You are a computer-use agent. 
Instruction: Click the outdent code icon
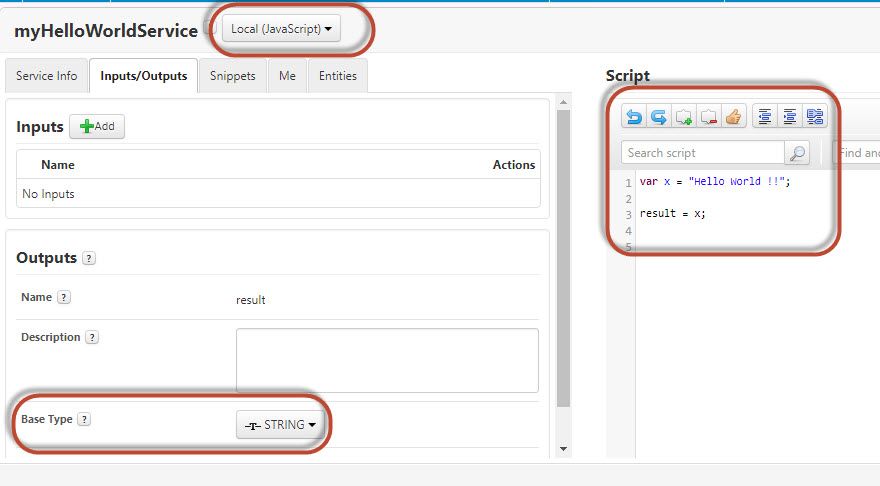pyautogui.click(x=764, y=117)
